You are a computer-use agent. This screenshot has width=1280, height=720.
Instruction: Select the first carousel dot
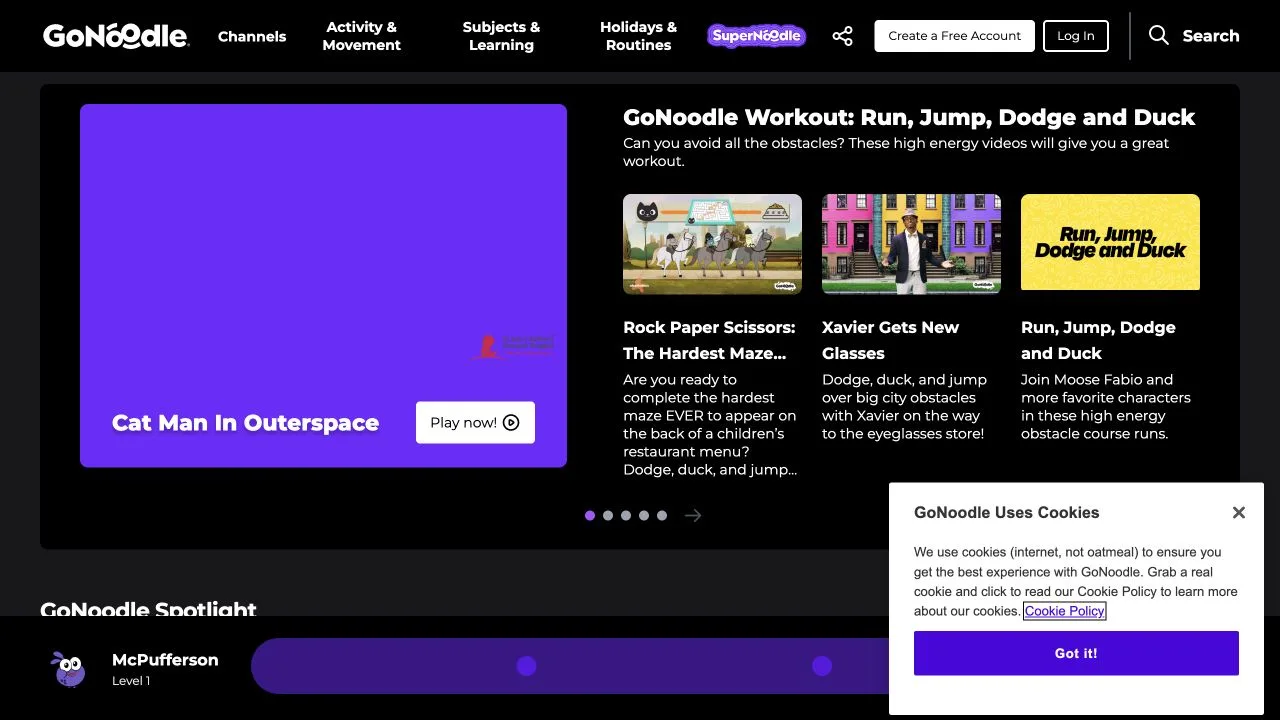[590, 516]
